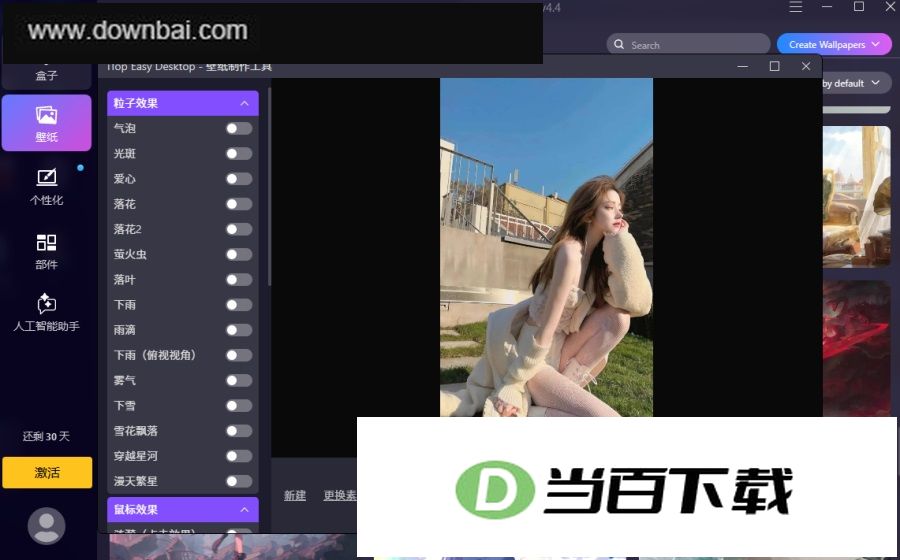Open the 部件 widgets section
The width and height of the screenshot is (900, 560).
click(x=46, y=251)
